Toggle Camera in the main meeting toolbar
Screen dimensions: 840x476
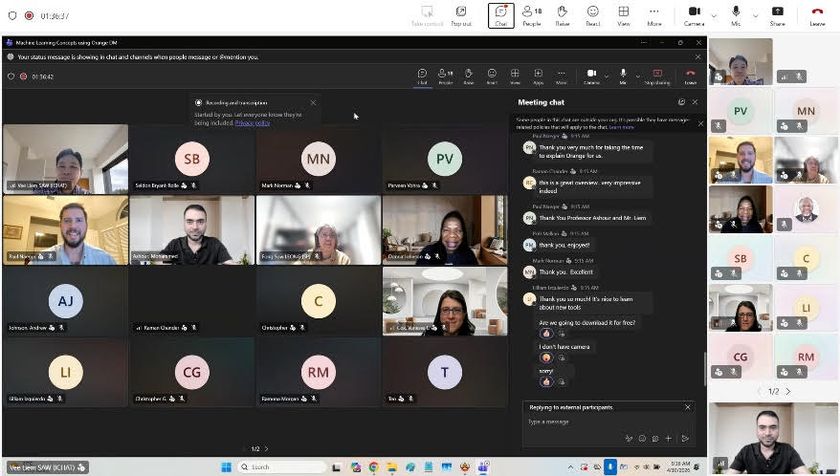coord(694,15)
